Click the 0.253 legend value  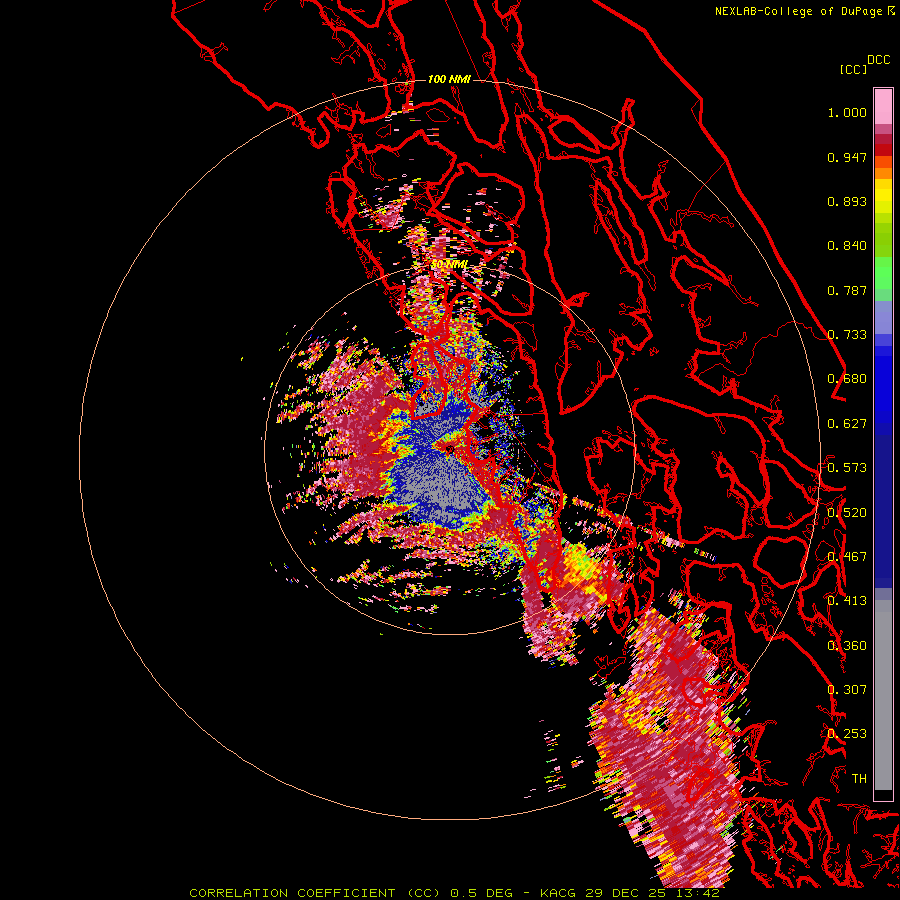(x=847, y=734)
